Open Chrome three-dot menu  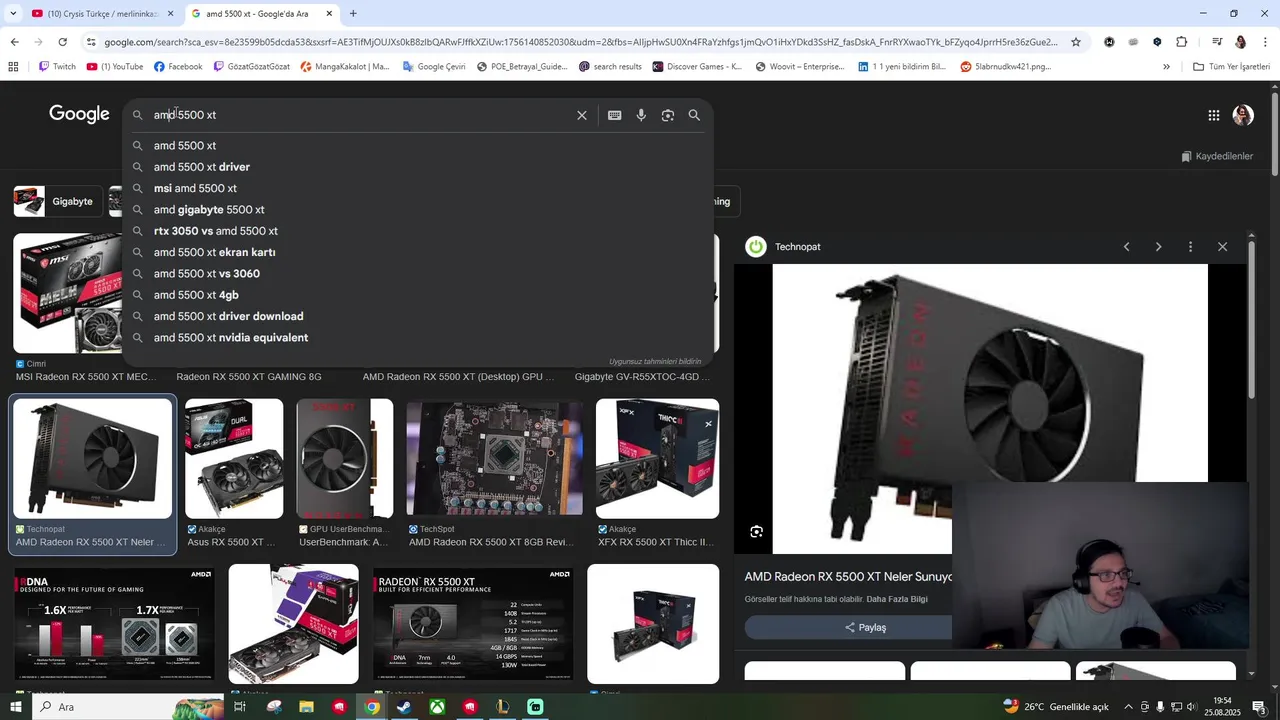click(x=1265, y=42)
